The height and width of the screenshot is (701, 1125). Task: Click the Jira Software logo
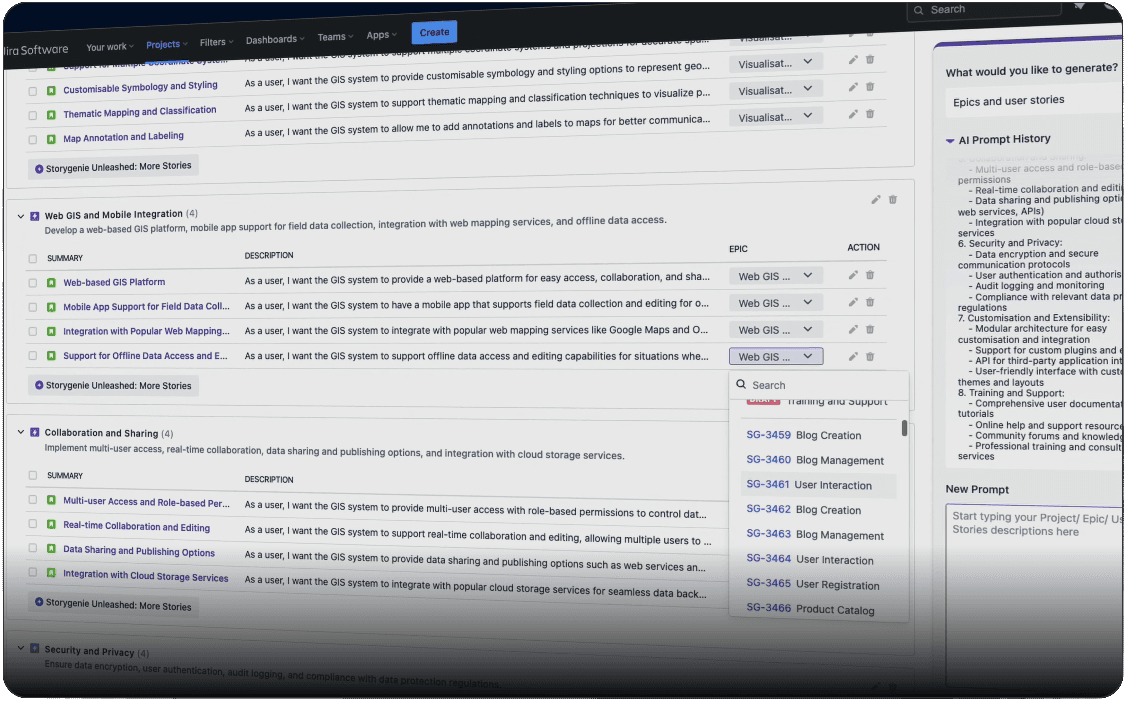click(37, 46)
